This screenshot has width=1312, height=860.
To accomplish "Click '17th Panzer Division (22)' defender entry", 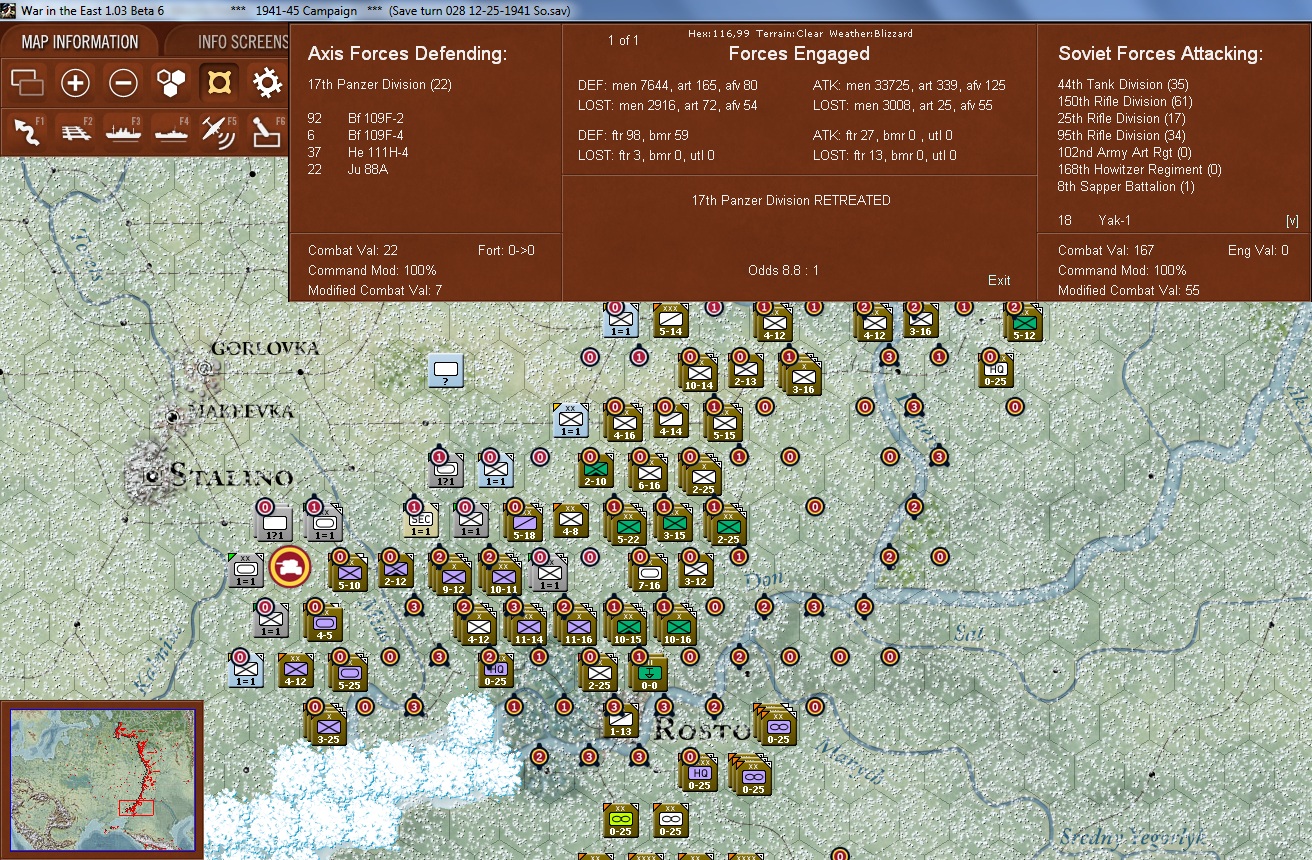I will point(380,85).
